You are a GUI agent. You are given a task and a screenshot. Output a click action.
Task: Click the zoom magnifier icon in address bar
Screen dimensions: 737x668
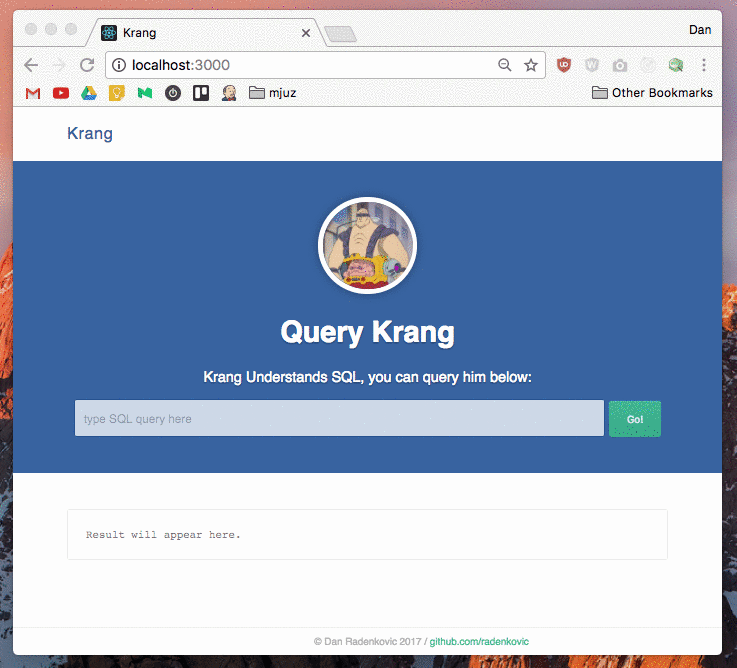tap(504, 65)
